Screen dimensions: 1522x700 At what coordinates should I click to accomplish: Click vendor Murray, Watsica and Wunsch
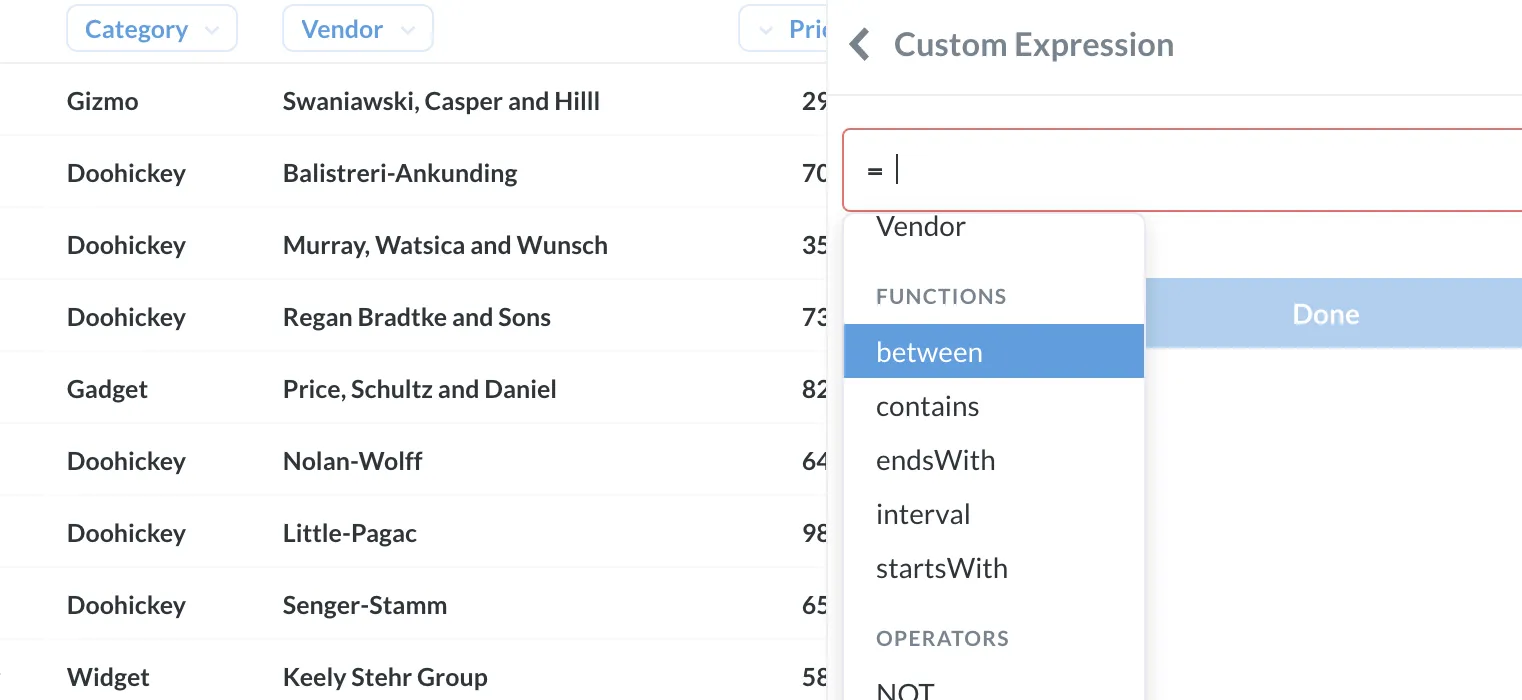coord(445,245)
